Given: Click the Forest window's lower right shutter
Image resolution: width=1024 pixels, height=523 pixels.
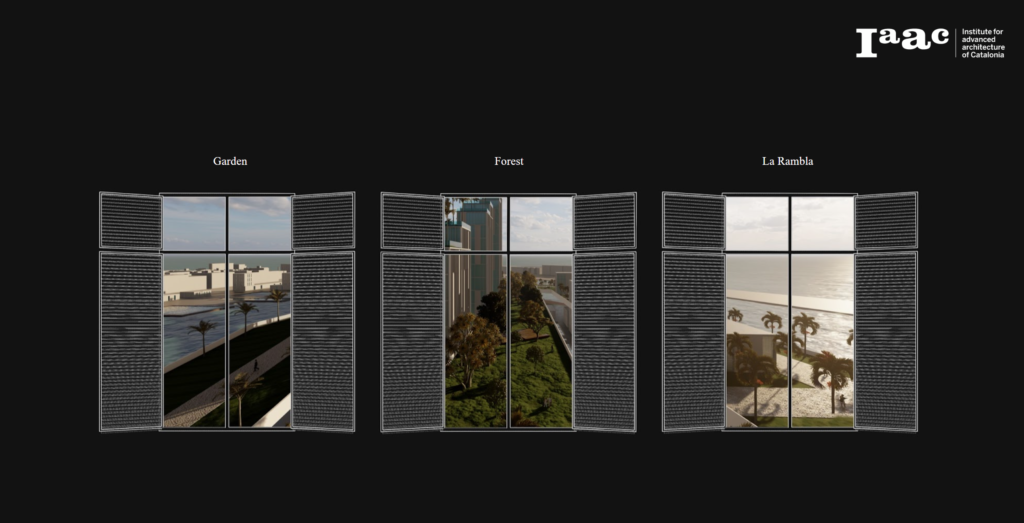Looking at the screenshot, I should [604, 341].
